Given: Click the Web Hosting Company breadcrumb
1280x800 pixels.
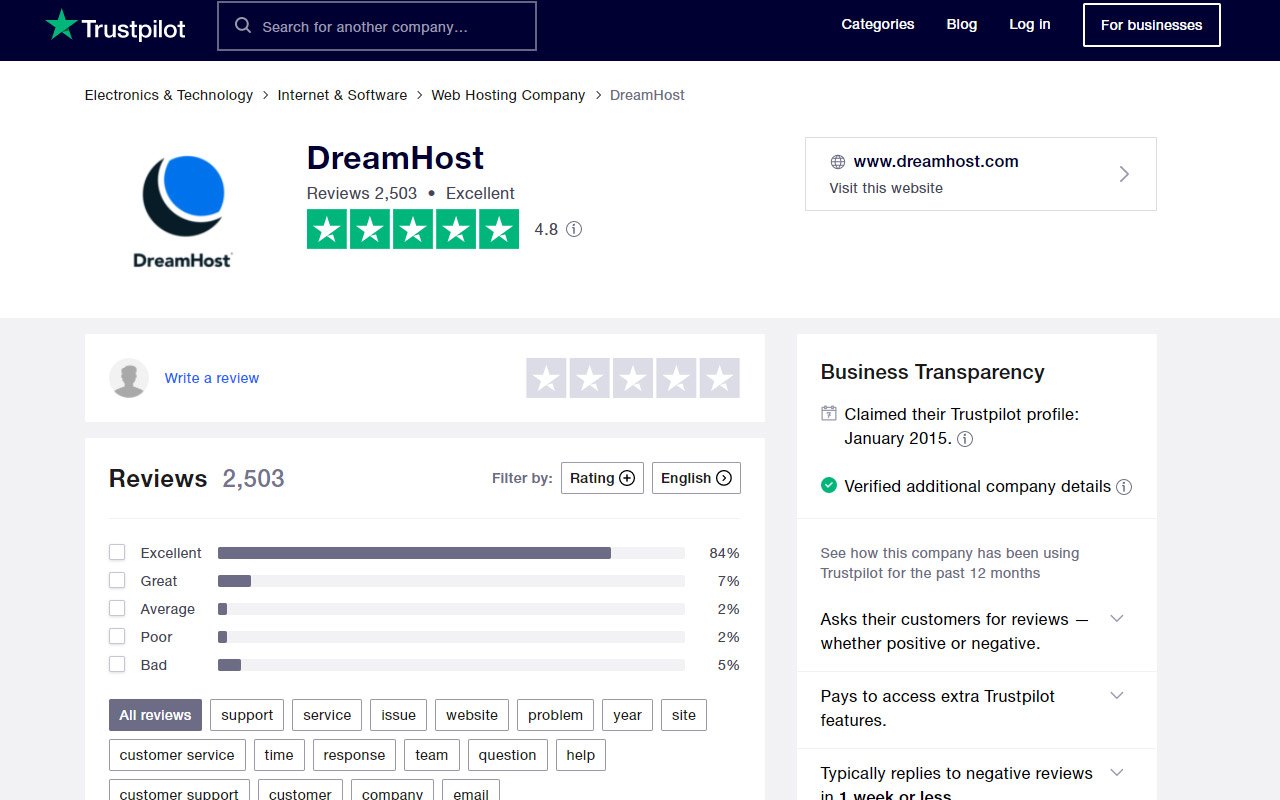Looking at the screenshot, I should coord(508,95).
